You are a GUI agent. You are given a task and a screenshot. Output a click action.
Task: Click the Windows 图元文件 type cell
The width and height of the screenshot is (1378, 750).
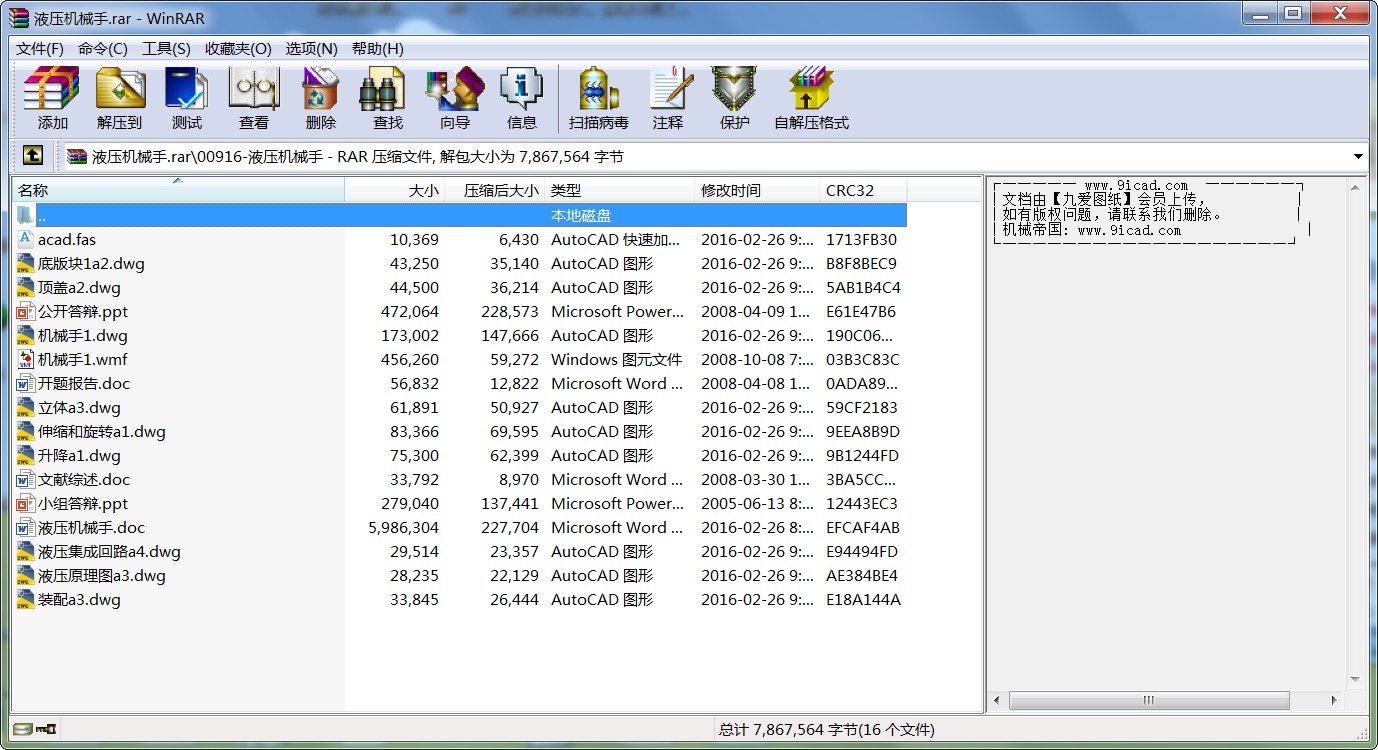coord(616,359)
